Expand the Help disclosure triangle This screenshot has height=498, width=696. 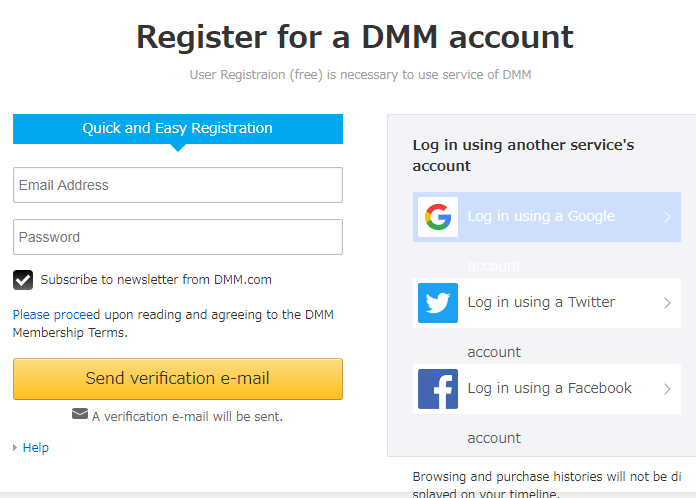[x=16, y=448]
